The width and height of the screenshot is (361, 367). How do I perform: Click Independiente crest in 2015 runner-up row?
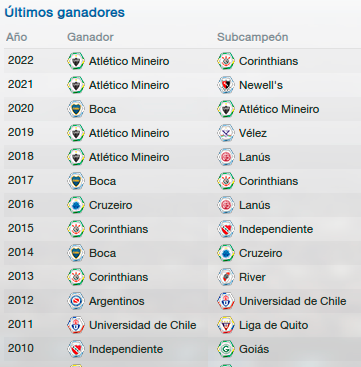(x=226, y=229)
